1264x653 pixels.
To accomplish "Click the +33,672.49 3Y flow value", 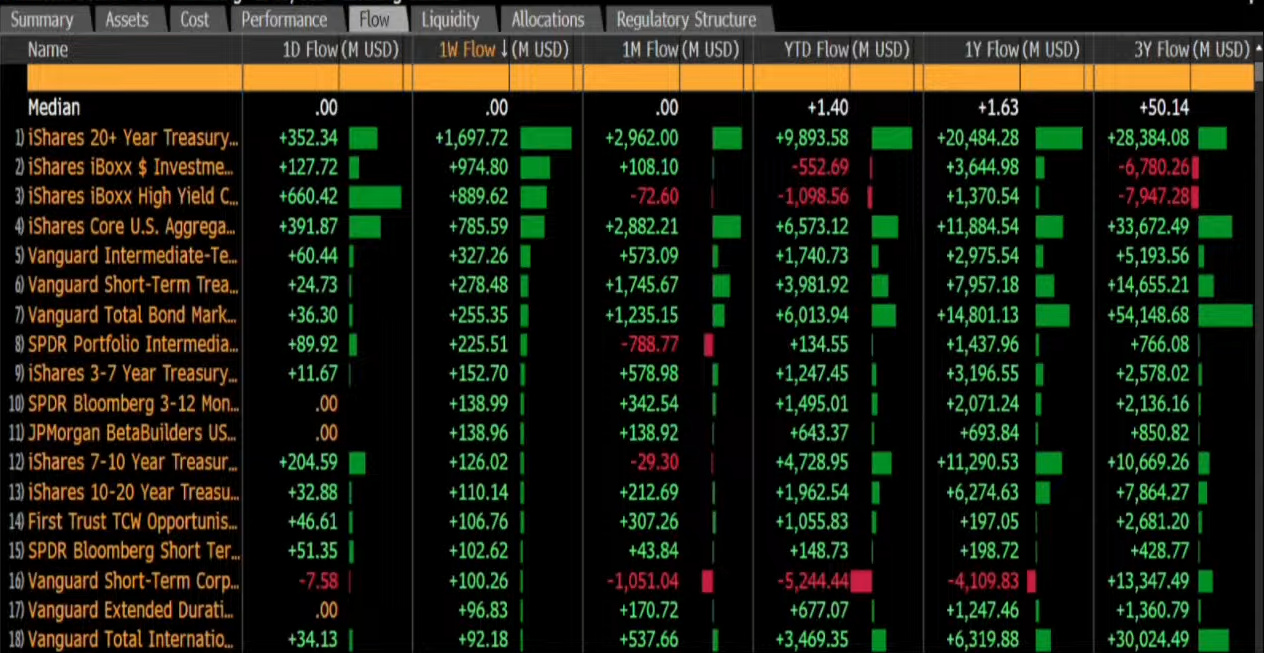I will pyautogui.click(x=1147, y=226).
